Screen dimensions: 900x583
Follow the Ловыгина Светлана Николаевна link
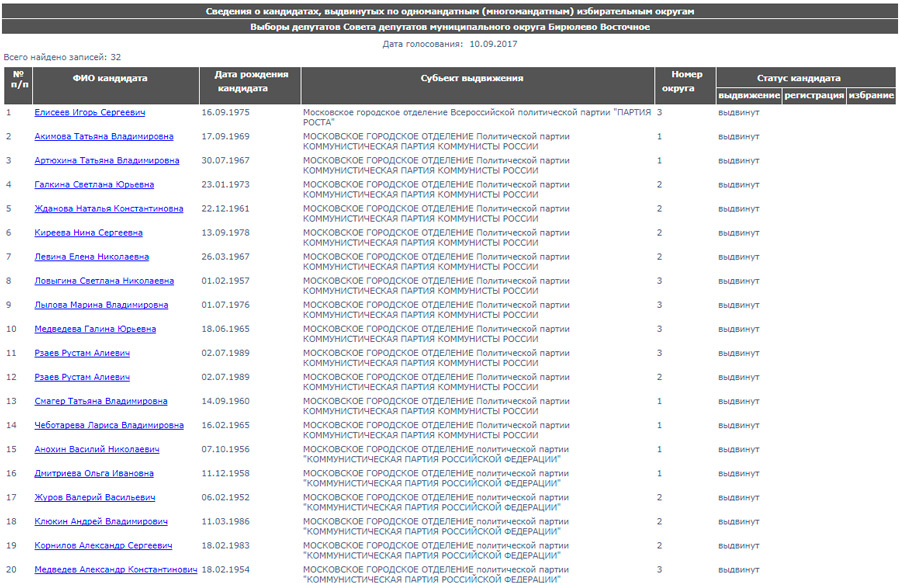pyautogui.click(x=104, y=281)
